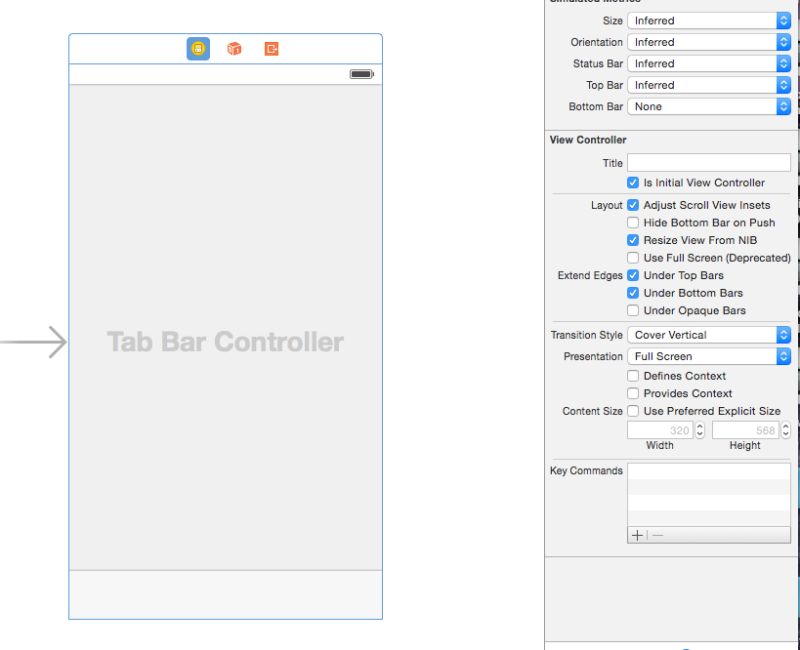The height and width of the screenshot is (650, 800).
Task: Open the Presentation dropdown showing Full Screen
Action: [x=709, y=356]
